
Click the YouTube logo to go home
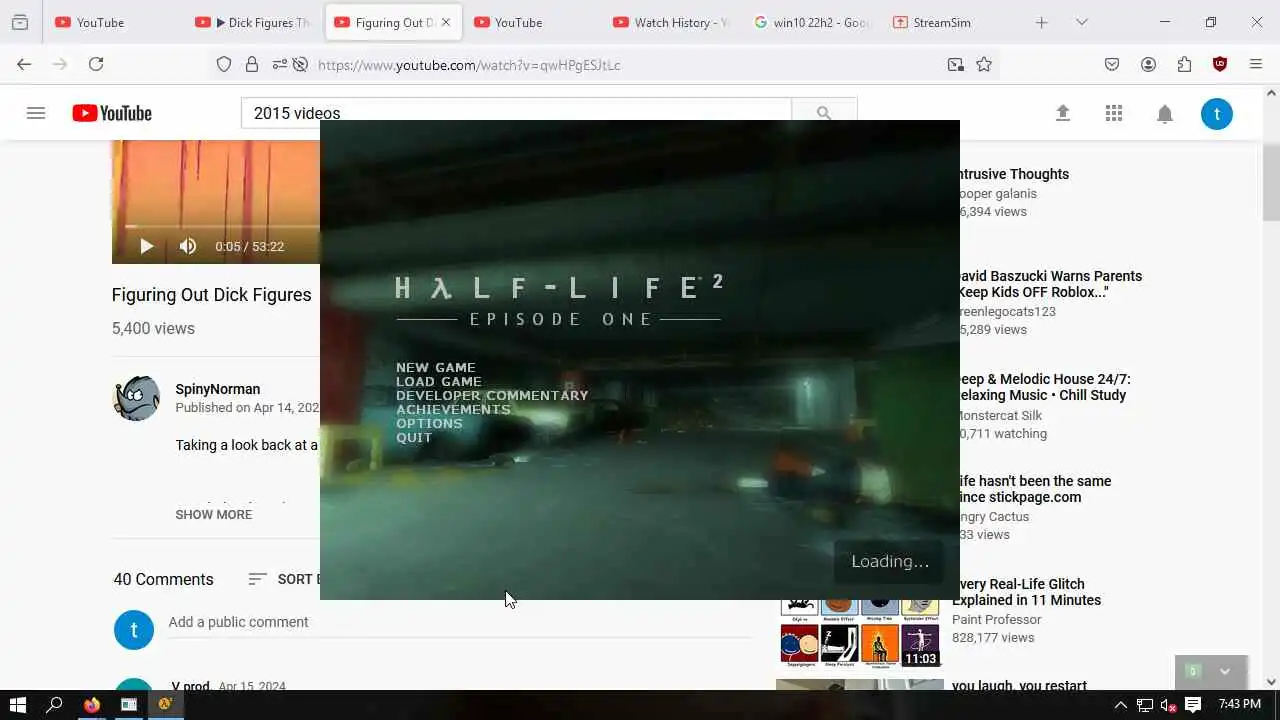pos(112,113)
